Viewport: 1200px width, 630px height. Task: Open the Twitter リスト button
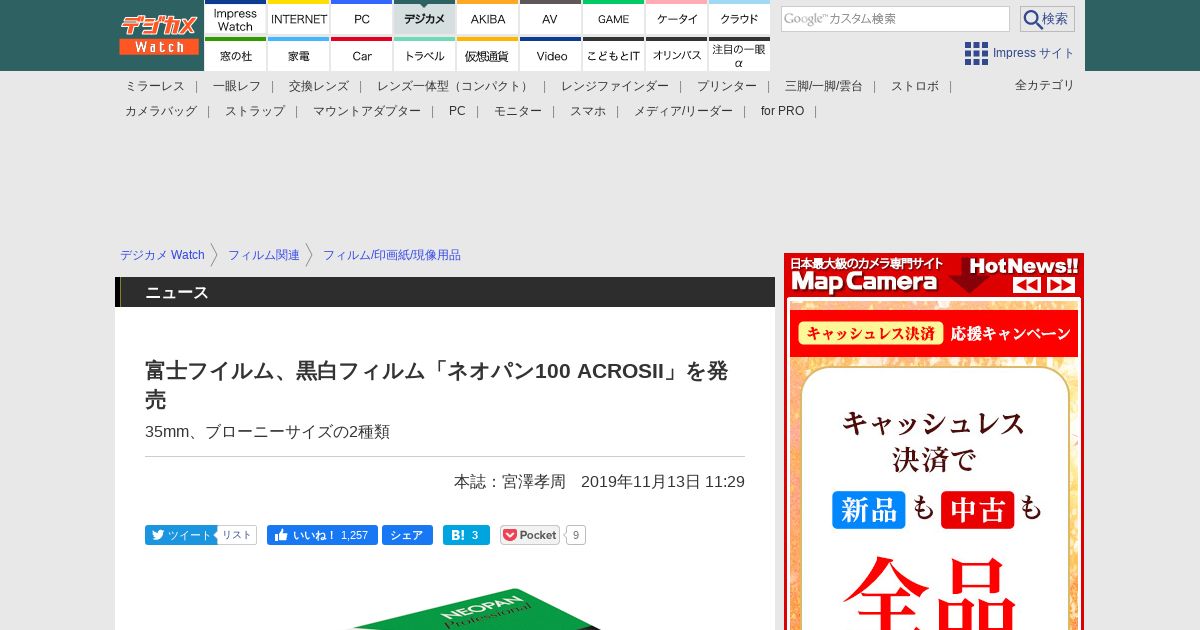pos(237,535)
